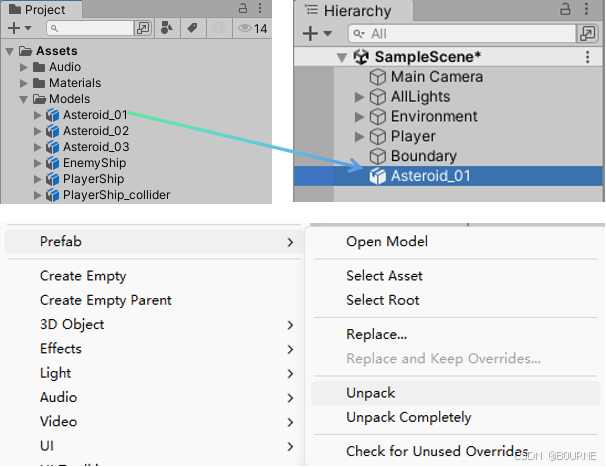This screenshot has height=467, width=606.
Task: Click the Search by Label tag icon
Action: (192, 28)
